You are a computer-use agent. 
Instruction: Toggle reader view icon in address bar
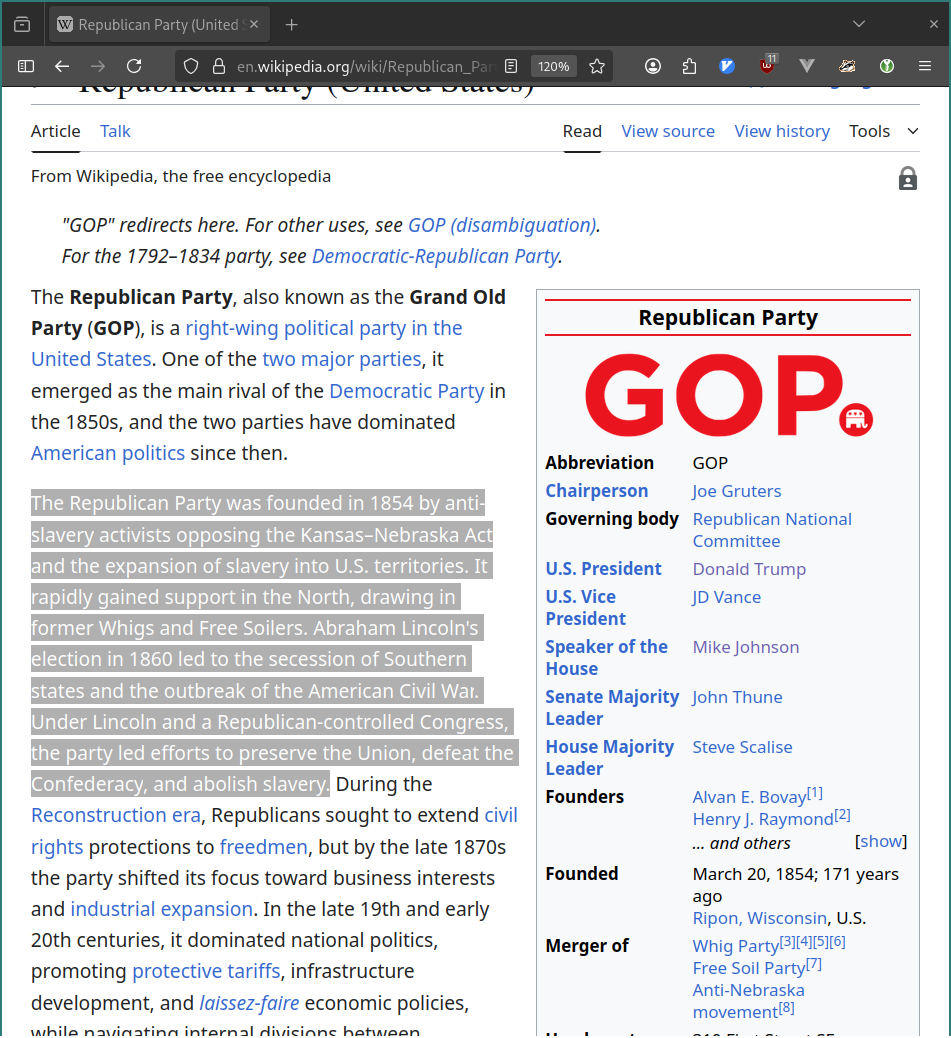(x=511, y=66)
